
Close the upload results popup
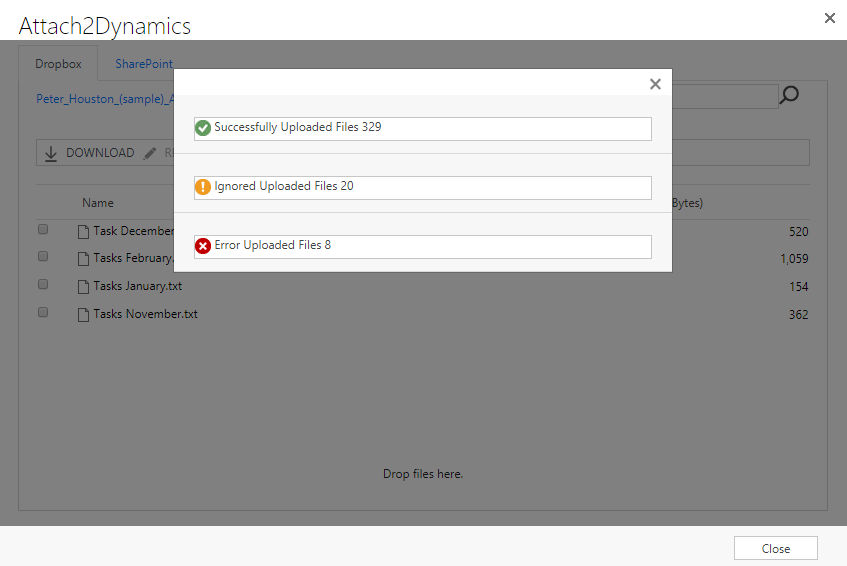tap(655, 84)
